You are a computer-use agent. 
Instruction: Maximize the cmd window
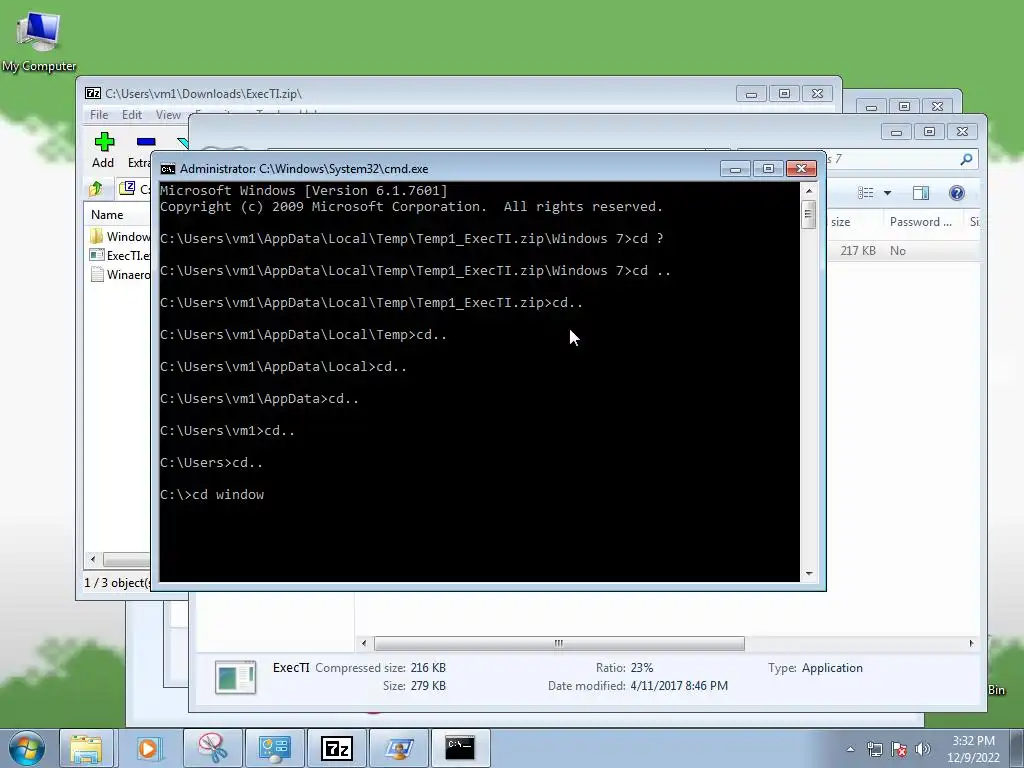[768, 169]
